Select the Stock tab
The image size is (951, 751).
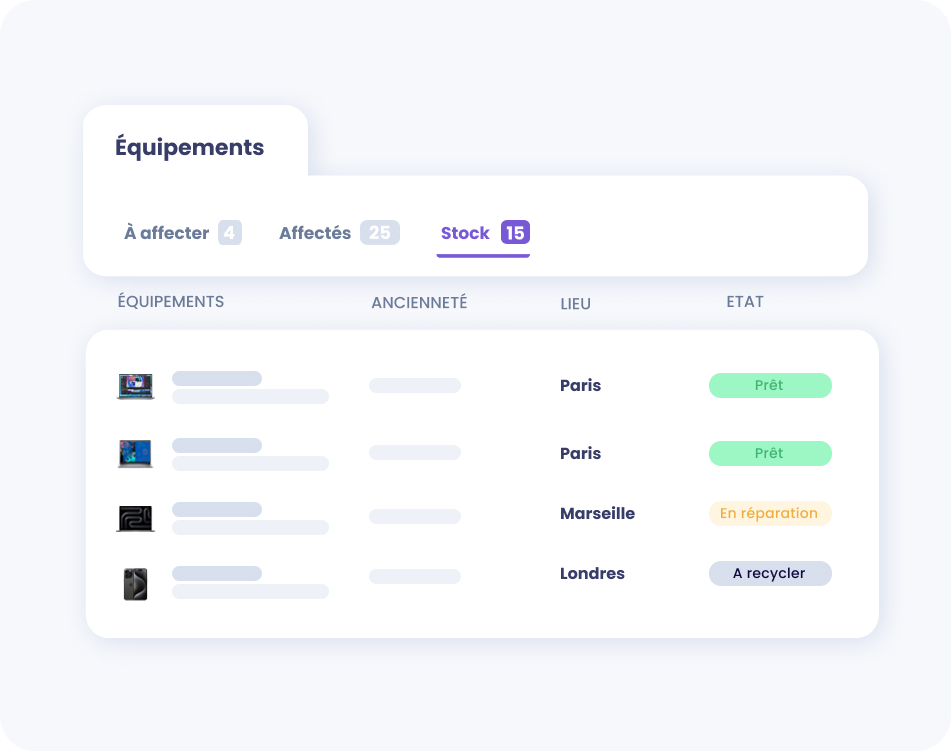pos(465,233)
